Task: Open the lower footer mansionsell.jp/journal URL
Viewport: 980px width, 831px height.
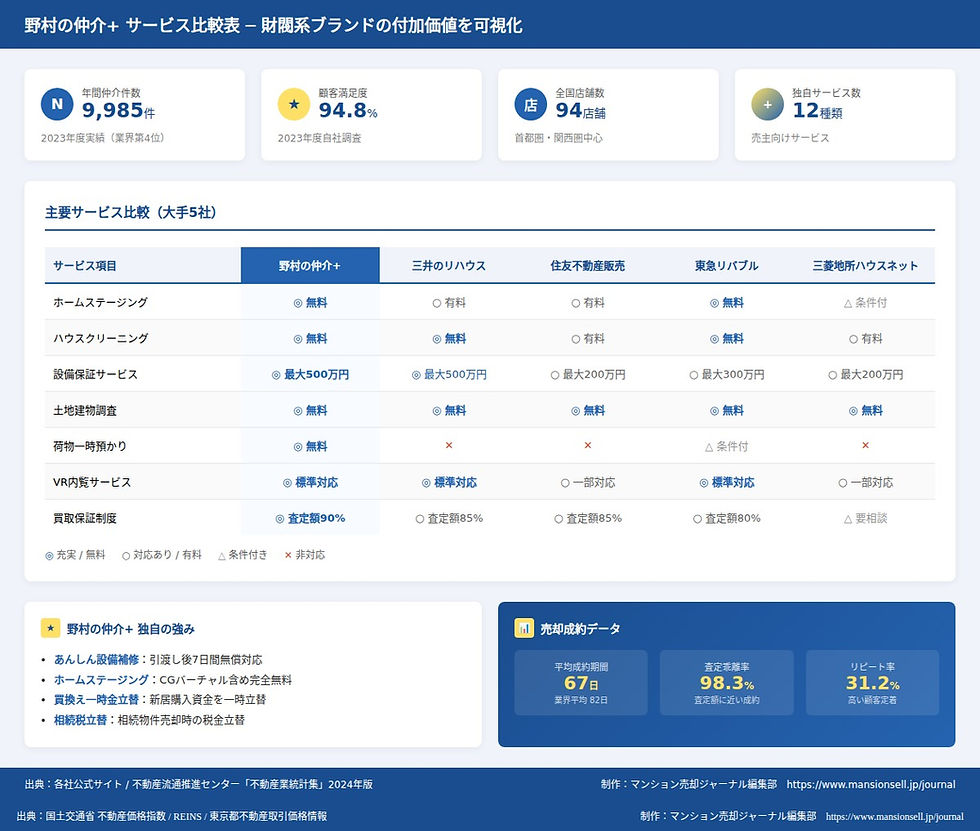Action: point(894,816)
